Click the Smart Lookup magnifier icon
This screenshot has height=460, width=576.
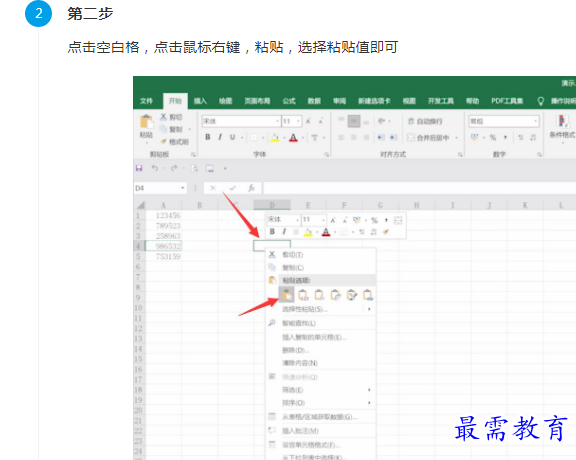(272, 323)
